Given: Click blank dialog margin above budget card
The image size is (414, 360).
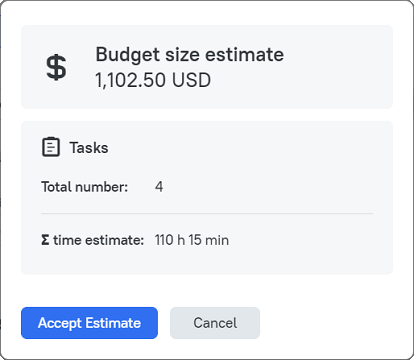Looking at the screenshot, I should 207,13.
